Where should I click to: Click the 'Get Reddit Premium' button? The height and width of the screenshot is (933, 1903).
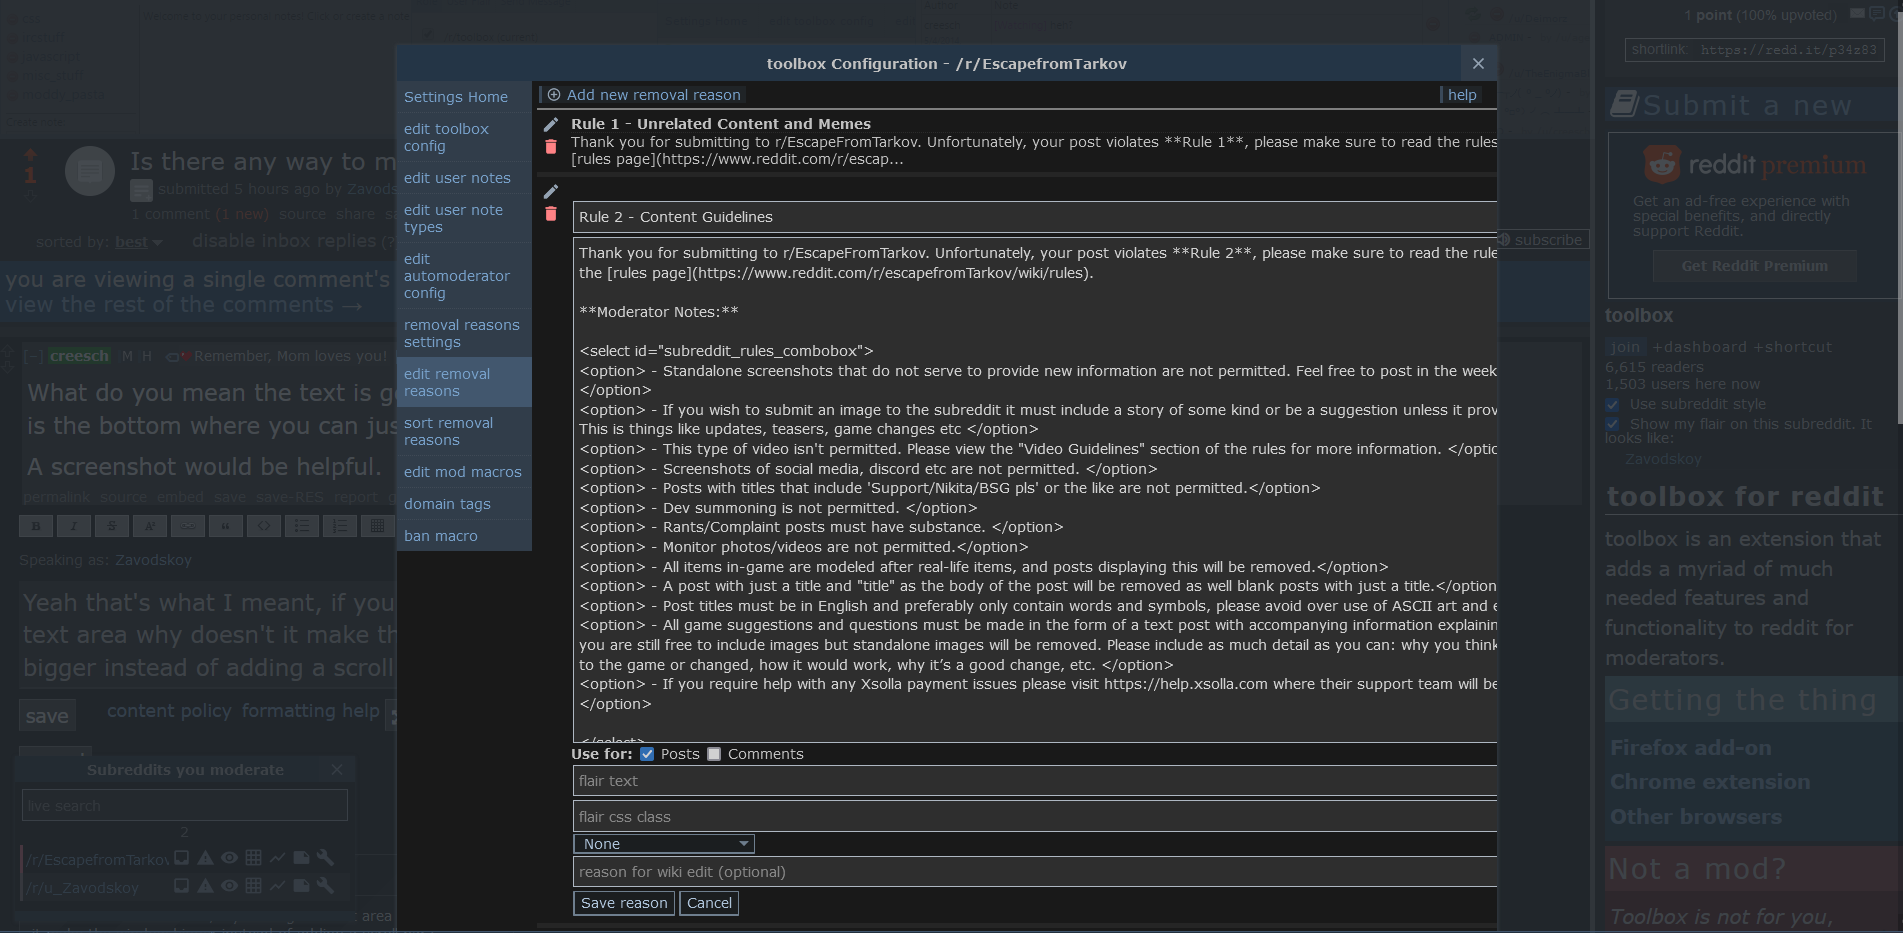(x=1754, y=266)
